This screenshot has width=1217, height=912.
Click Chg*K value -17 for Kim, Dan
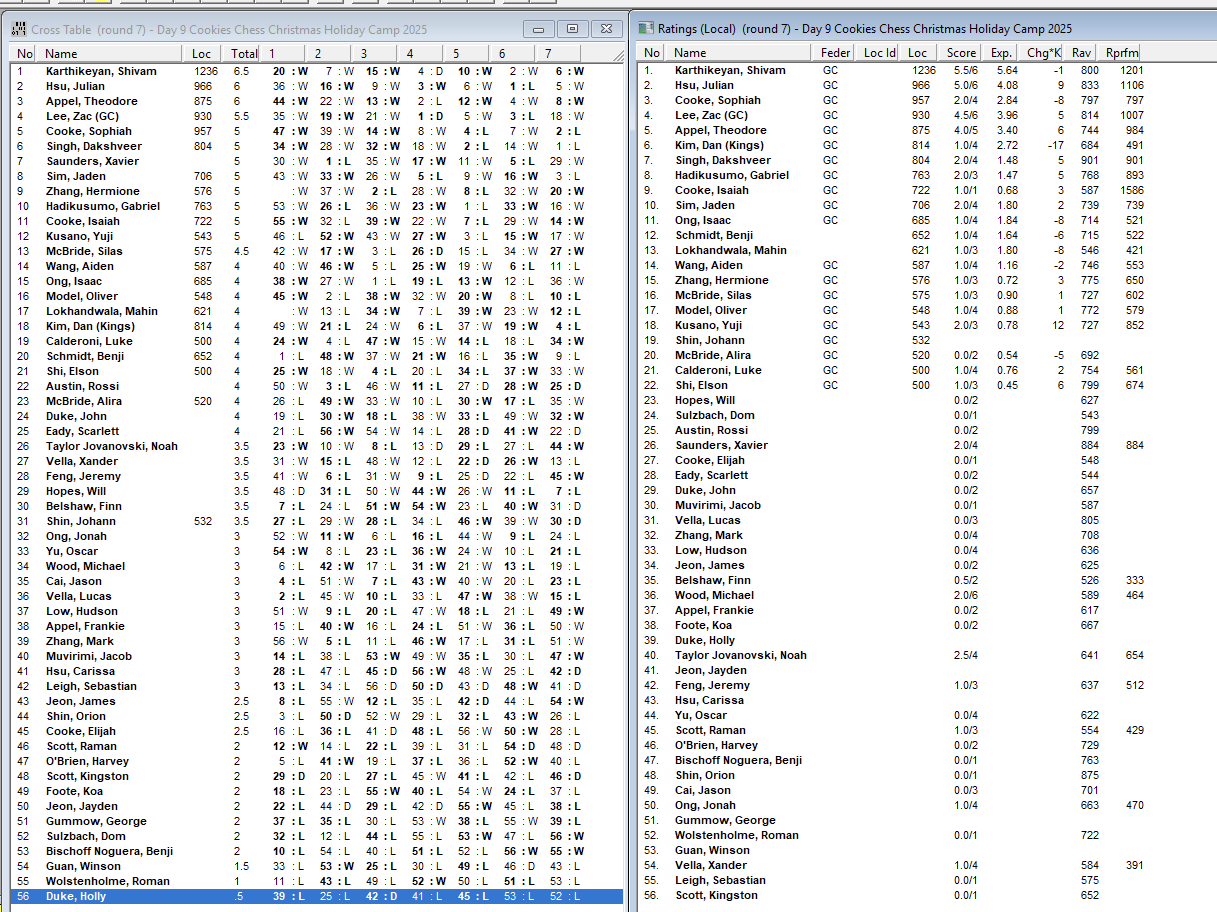click(1056, 145)
